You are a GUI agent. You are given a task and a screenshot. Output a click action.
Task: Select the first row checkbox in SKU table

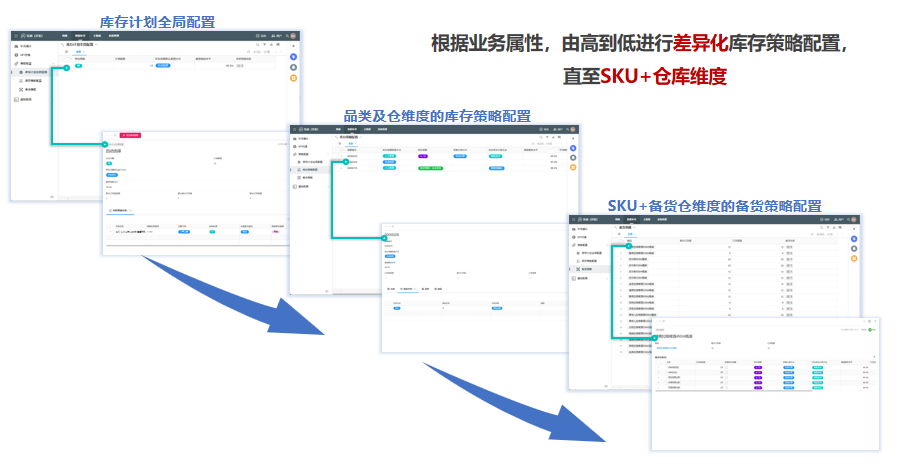tap(620, 246)
